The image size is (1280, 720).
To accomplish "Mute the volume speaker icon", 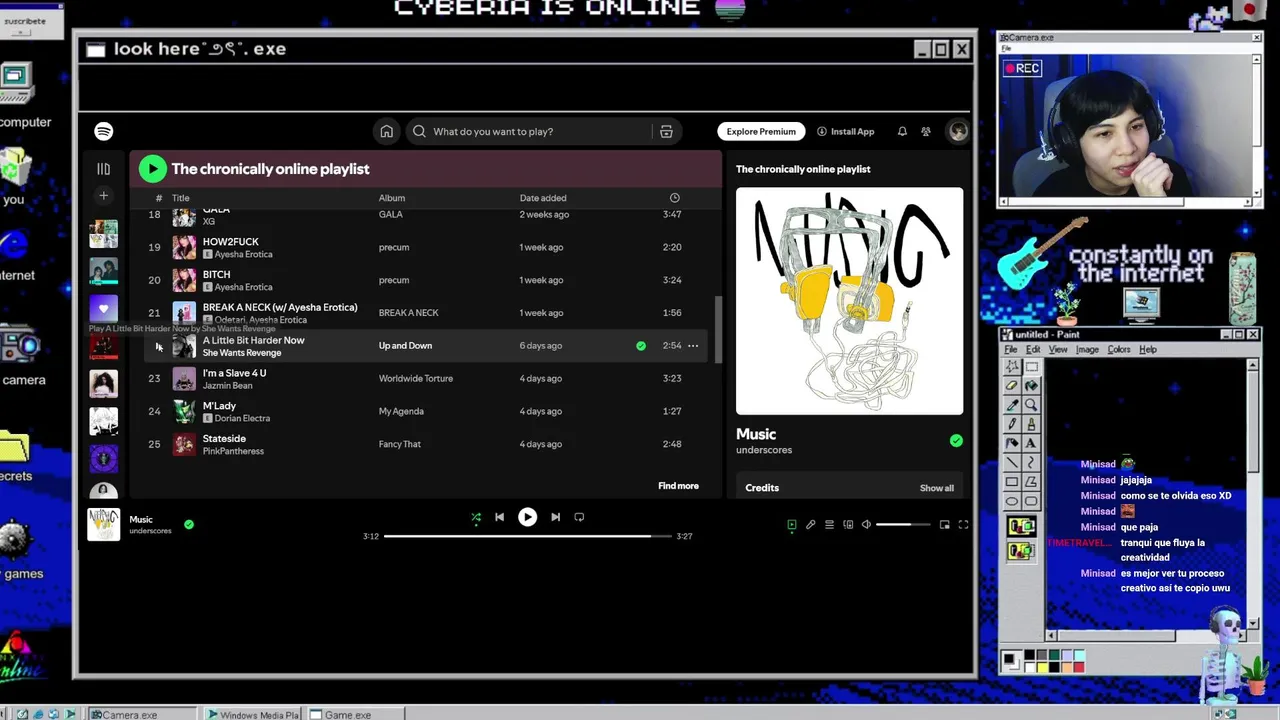I will [866, 524].
